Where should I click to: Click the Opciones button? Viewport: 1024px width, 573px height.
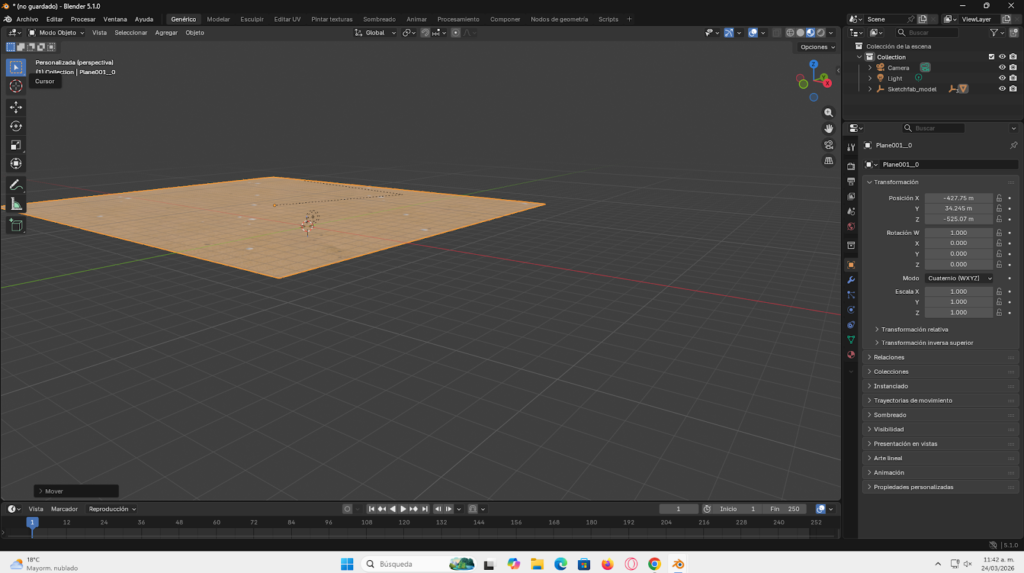[817, 47]
